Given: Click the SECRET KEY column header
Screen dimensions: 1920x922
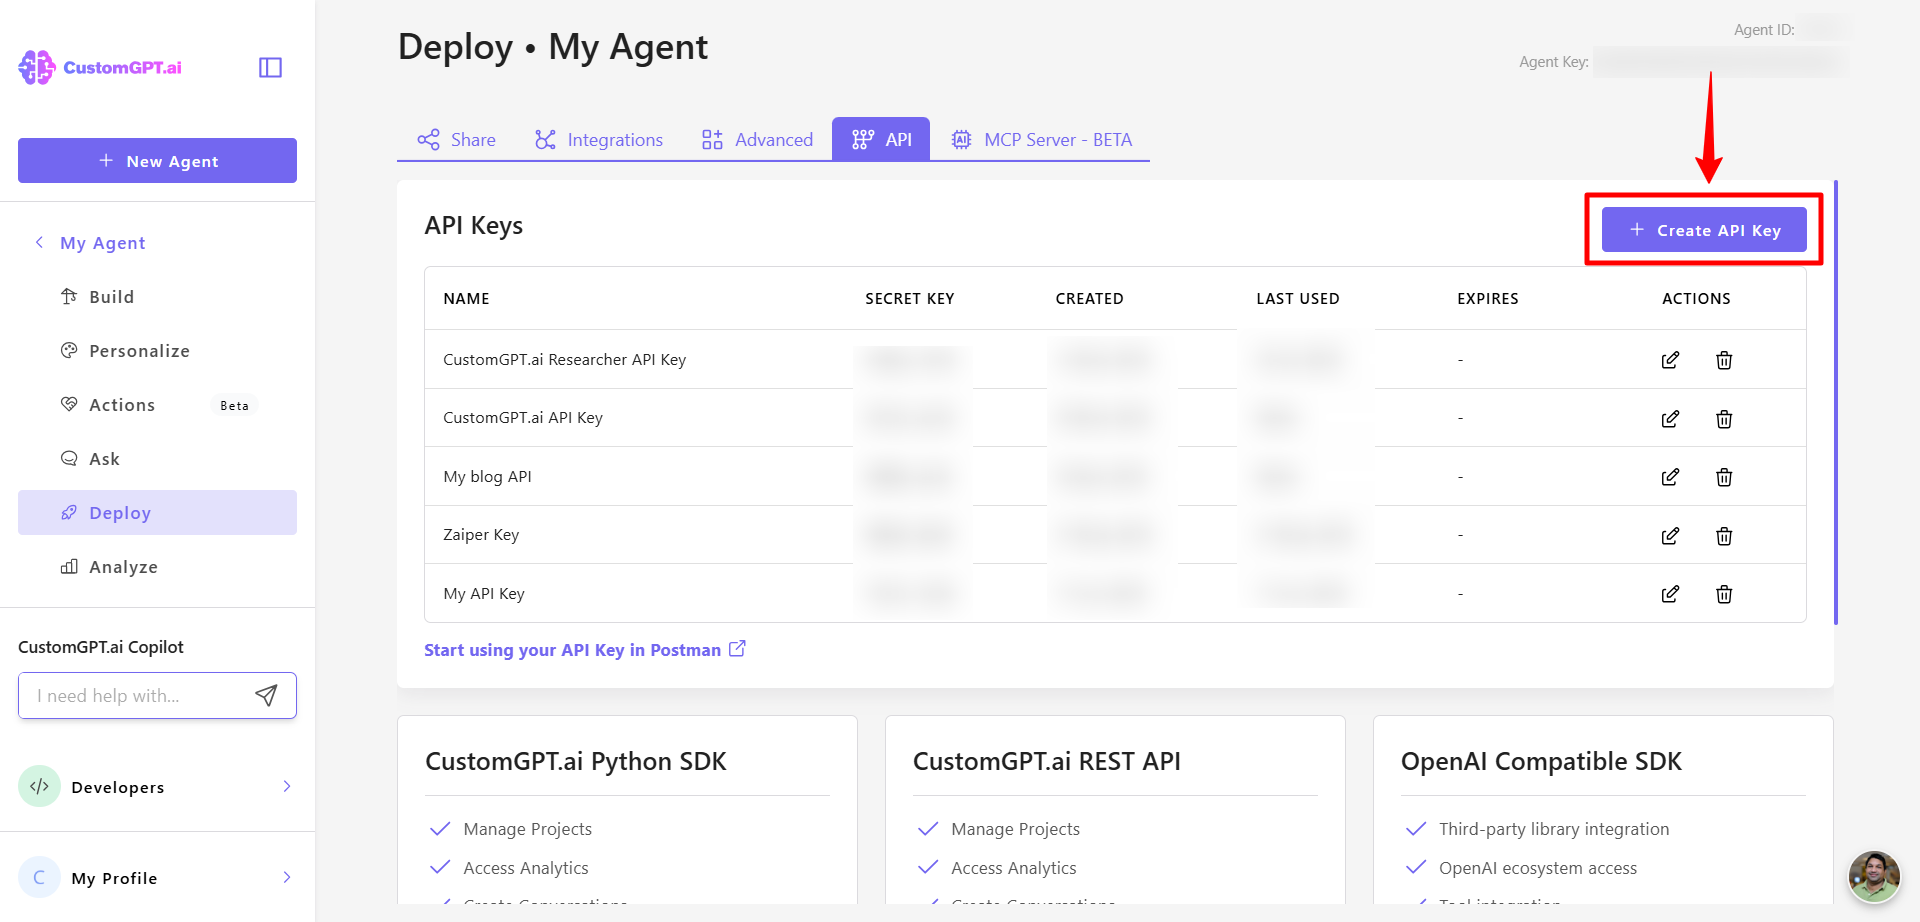Looking at the screenshot, I should (909, 298).
